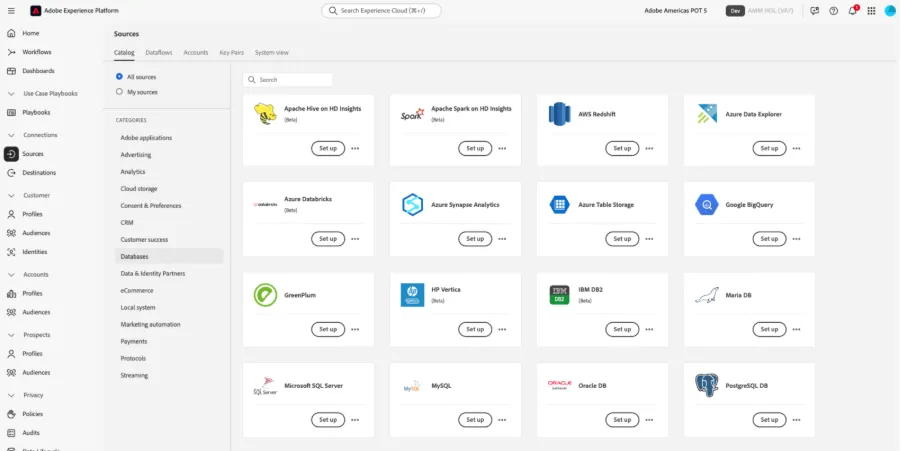Collapse the Customer section
Image resolution: width=901 pixels, height=451 pixels.
tap(11, 195)
